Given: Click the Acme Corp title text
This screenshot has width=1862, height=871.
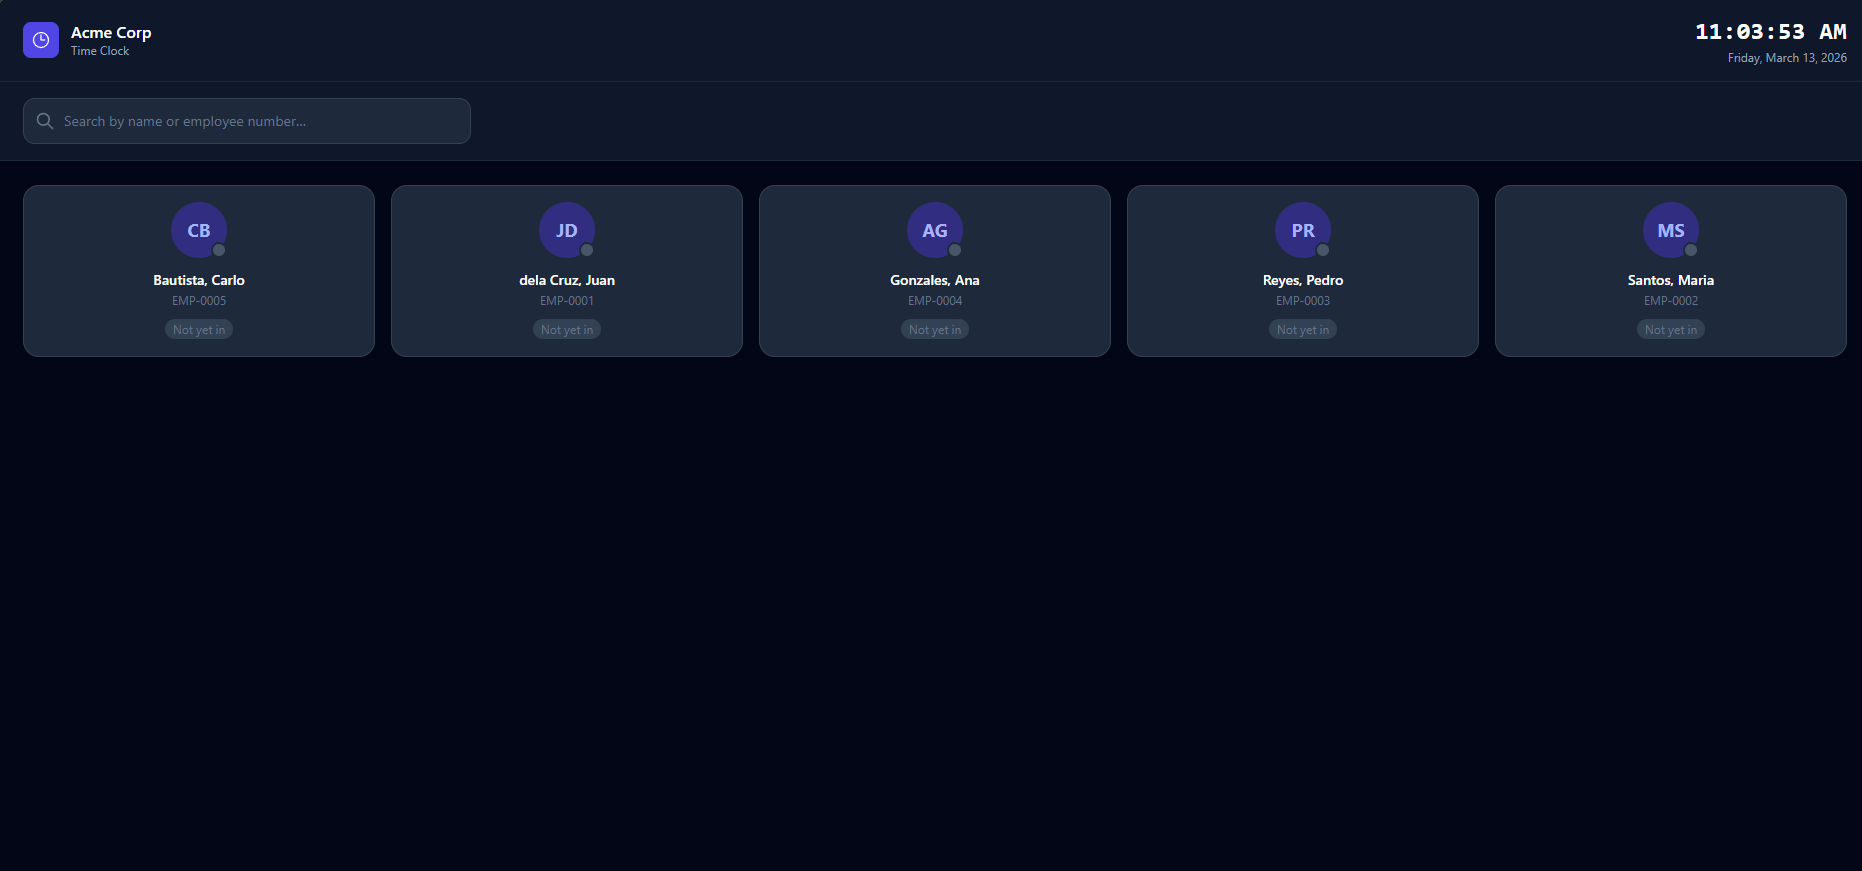Looking at the screenshot, I should pos(111,33).
